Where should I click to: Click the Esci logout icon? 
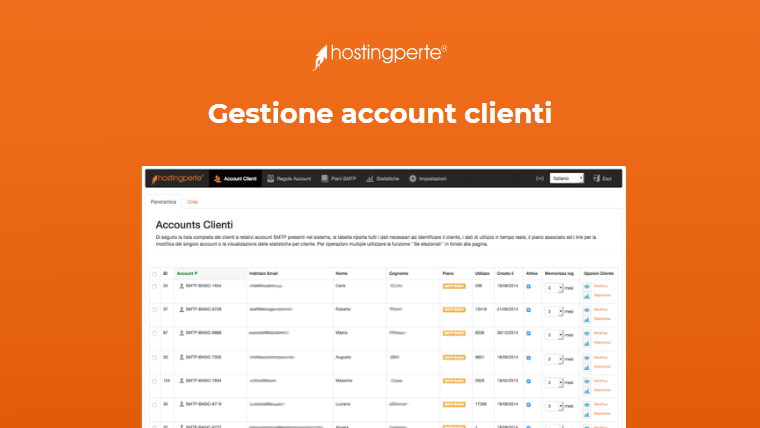[595, 178]
